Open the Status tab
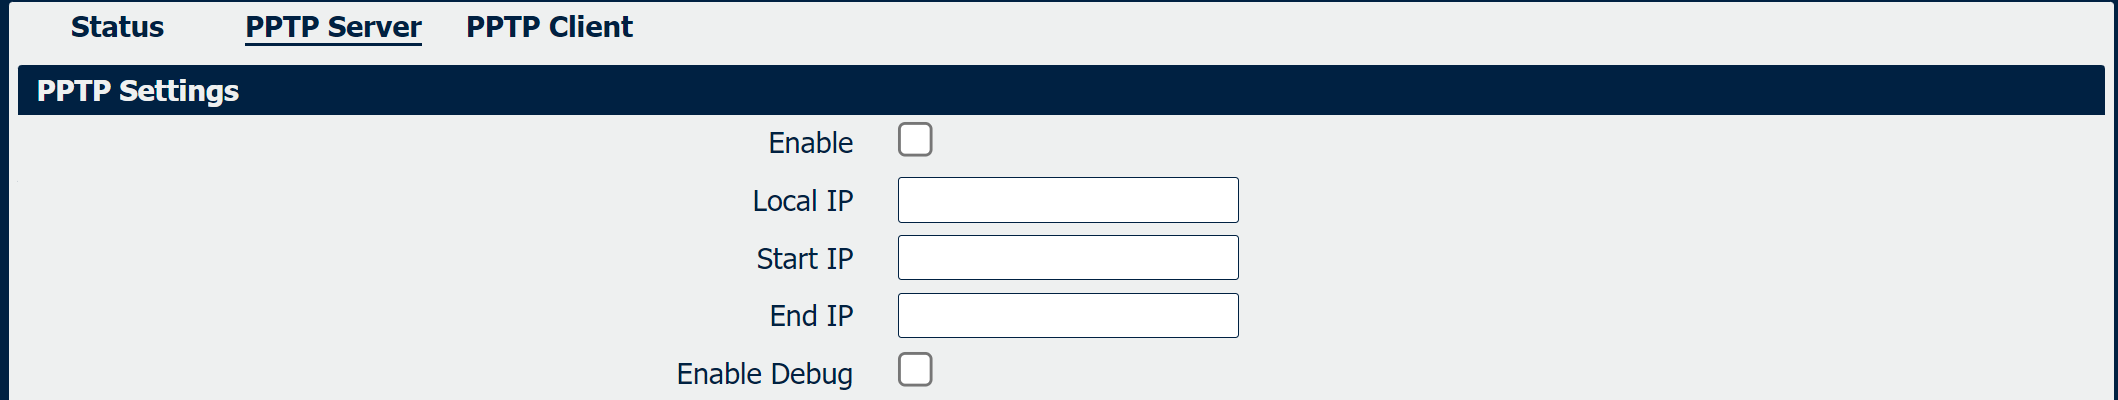Image resolution: width=2118 pixels, height=400 pixels. click(117, 27)
